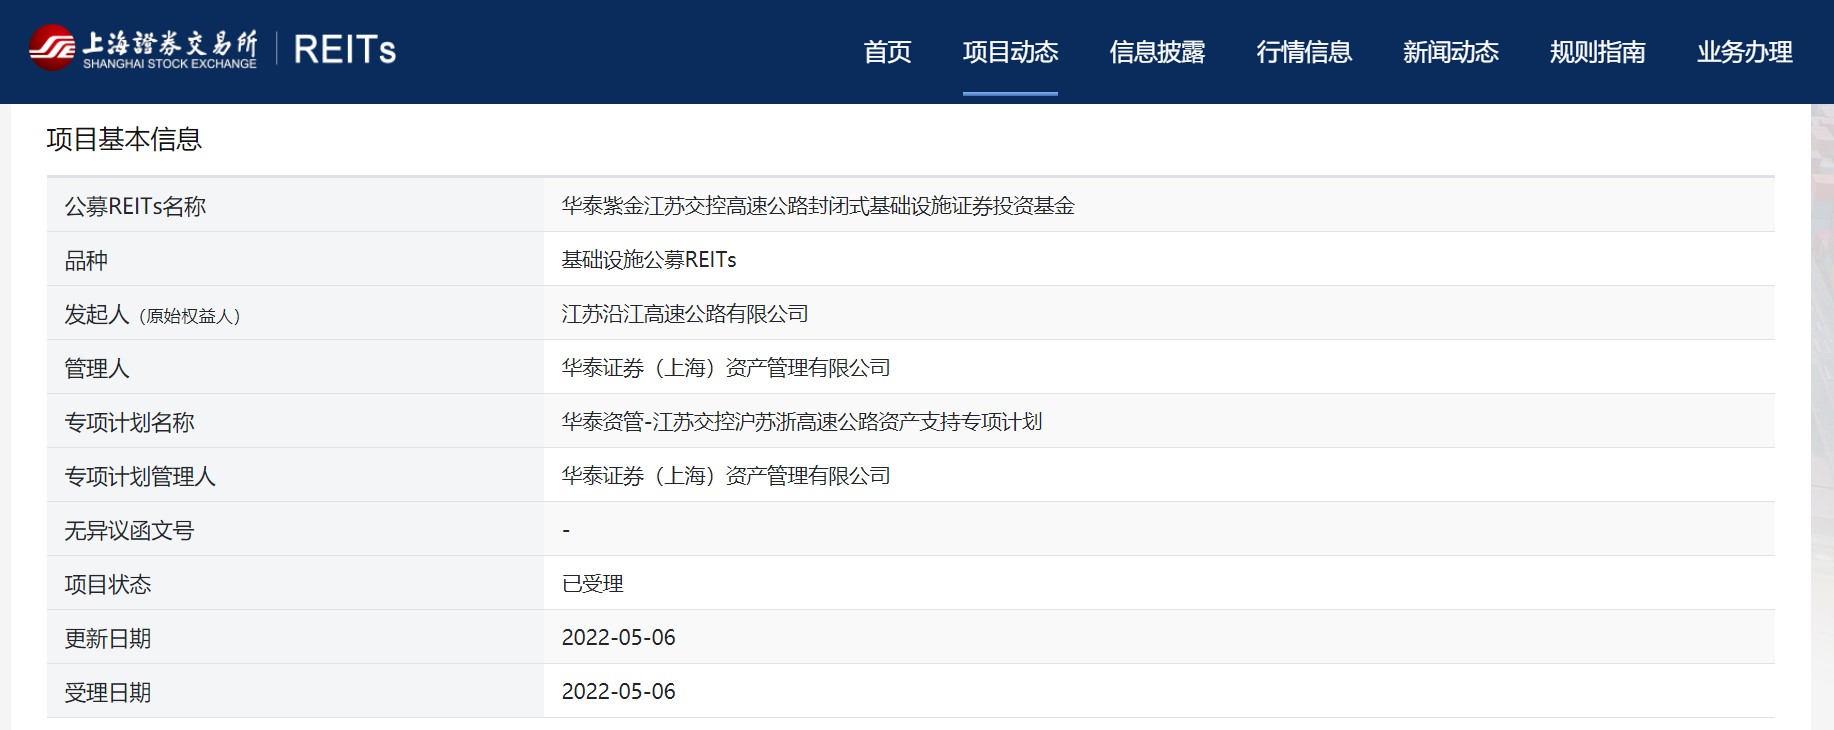The height and width of the screenshot is (730, 1834).
Task: Open the 新闻动态 menu item
Action: [1451, 52]
